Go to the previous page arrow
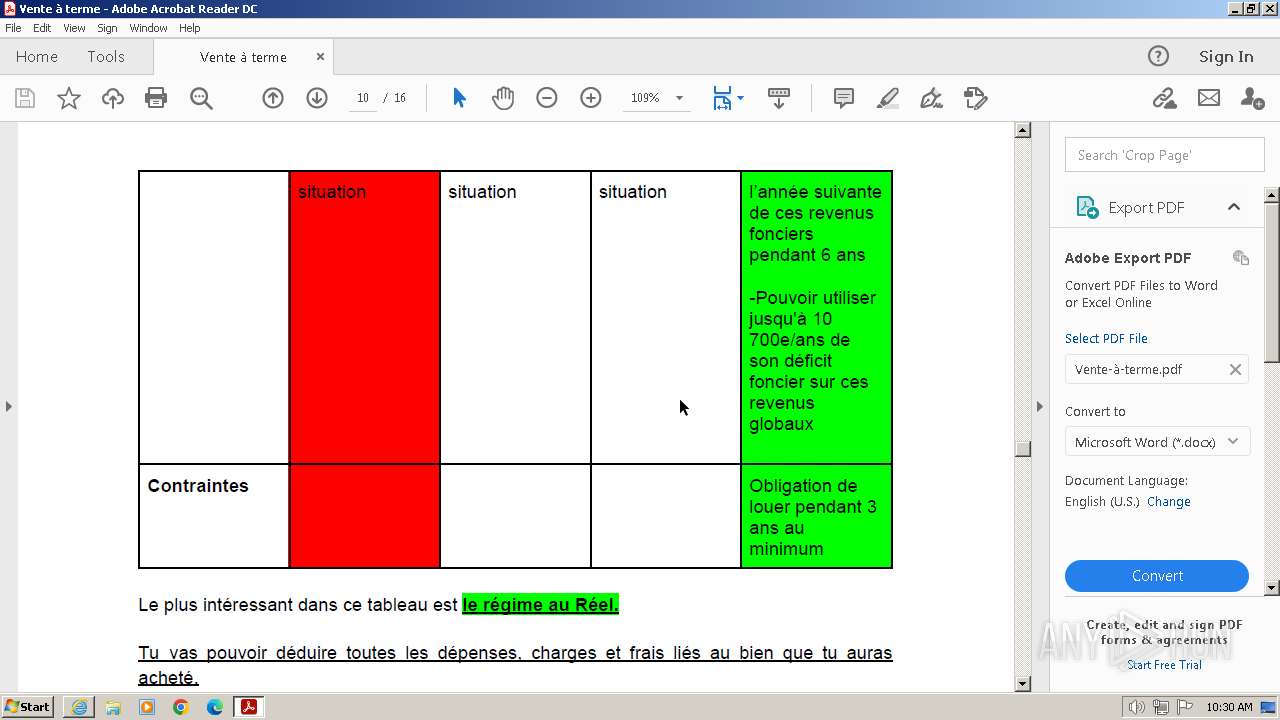 pos(273,98)
